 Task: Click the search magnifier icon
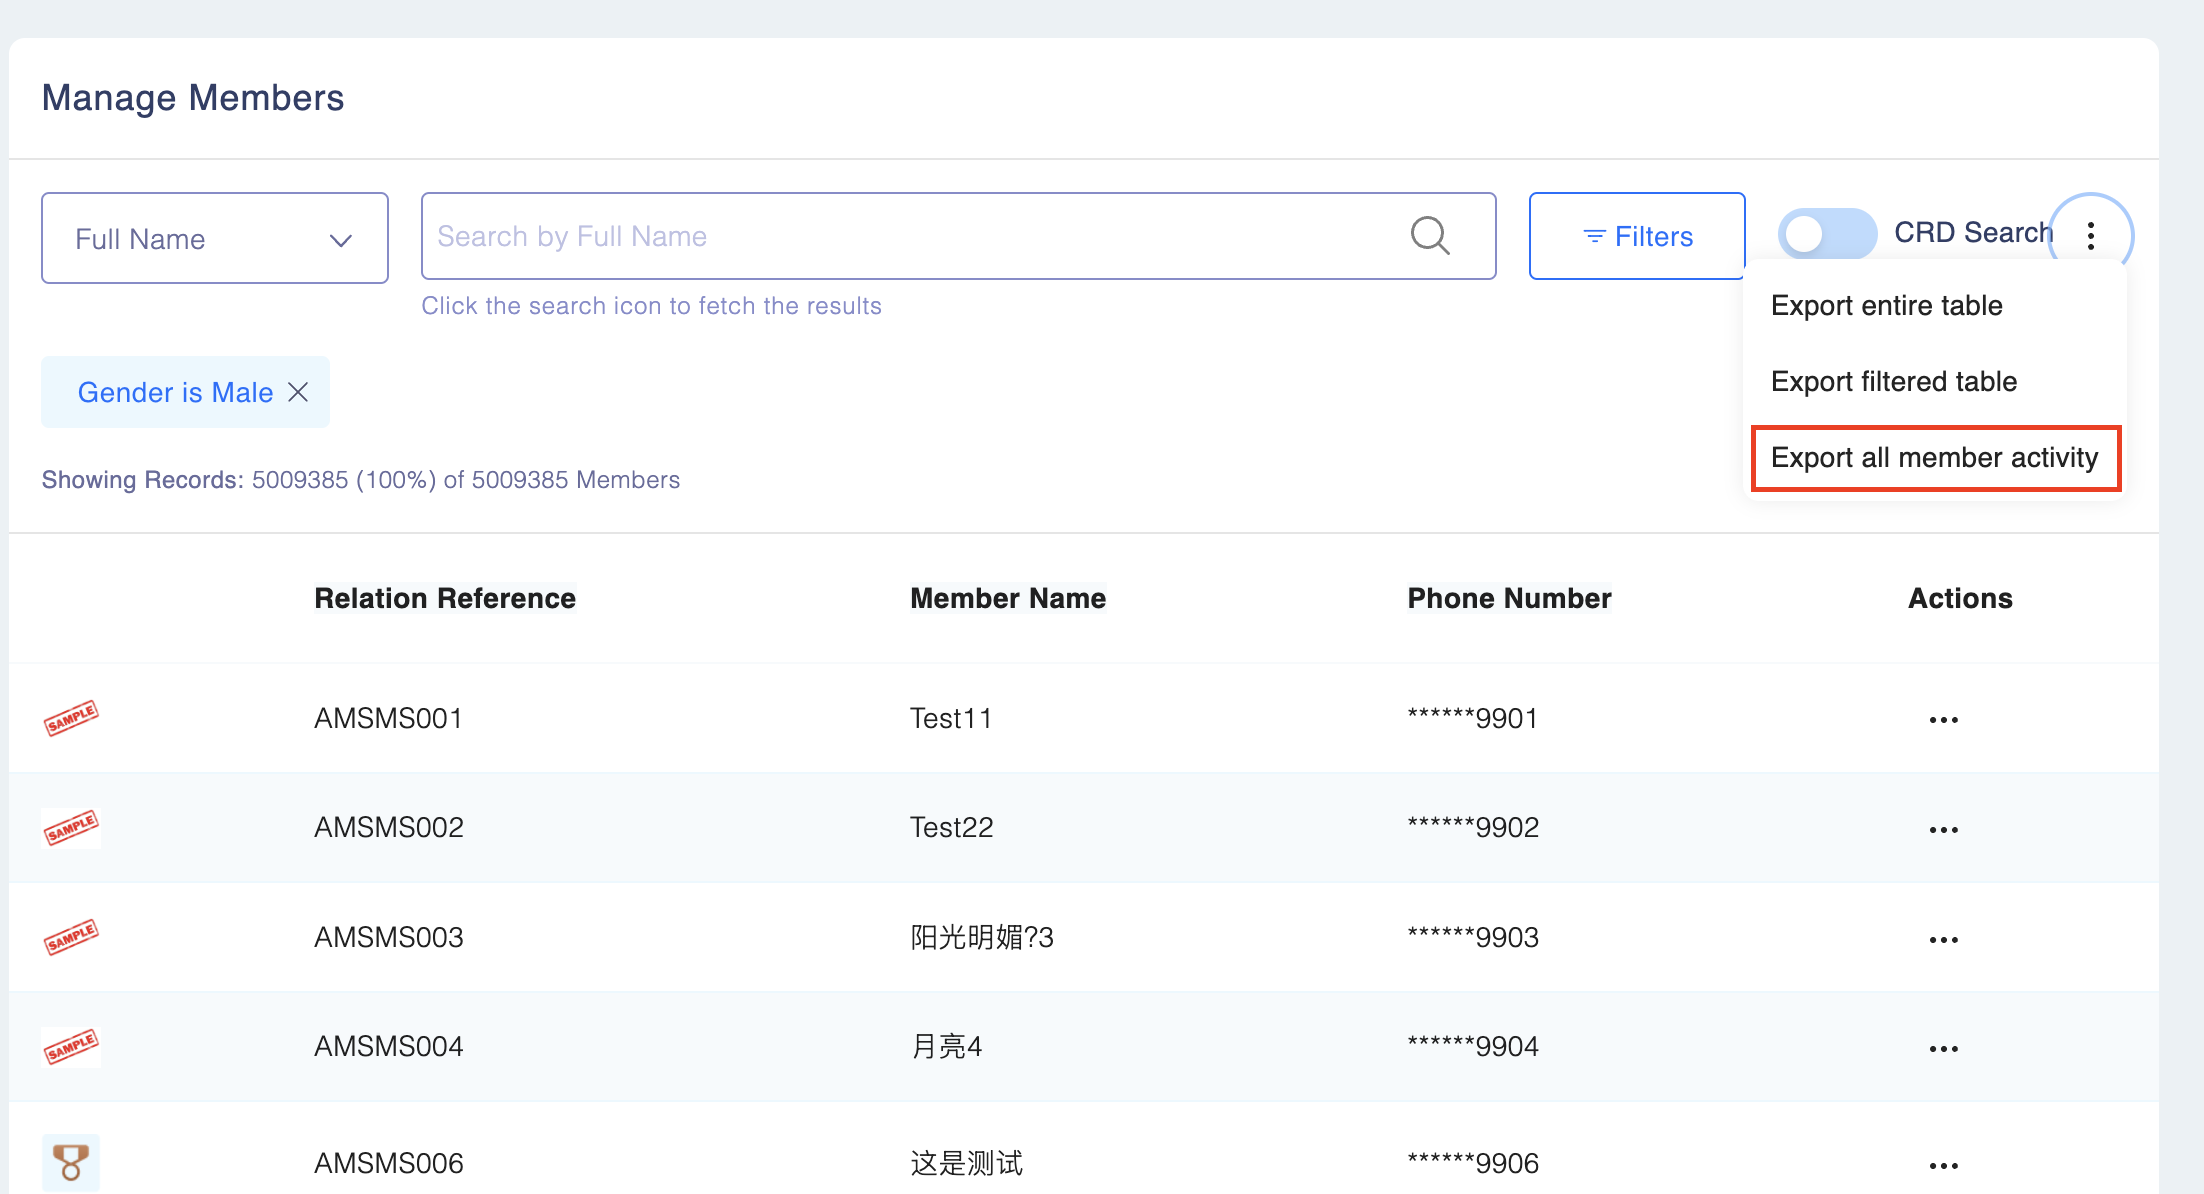(1429, 236)
